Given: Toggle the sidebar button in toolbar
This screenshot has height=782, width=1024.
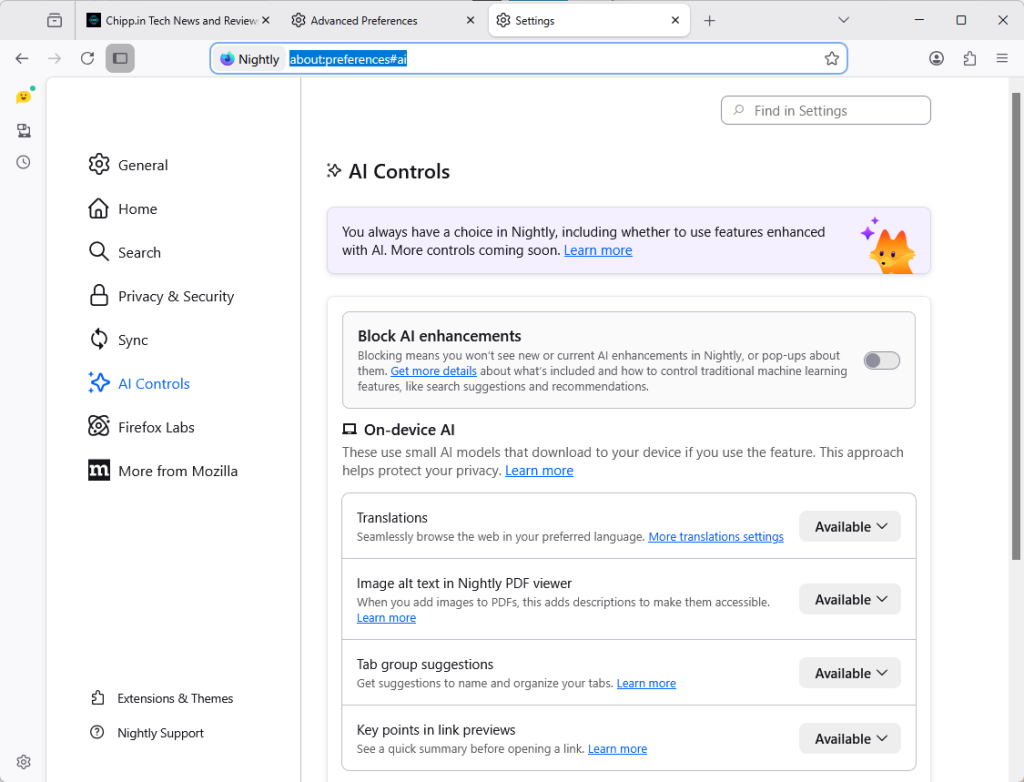Looking at the screenshot, I should pyautogui.click(x=120, y=59).
